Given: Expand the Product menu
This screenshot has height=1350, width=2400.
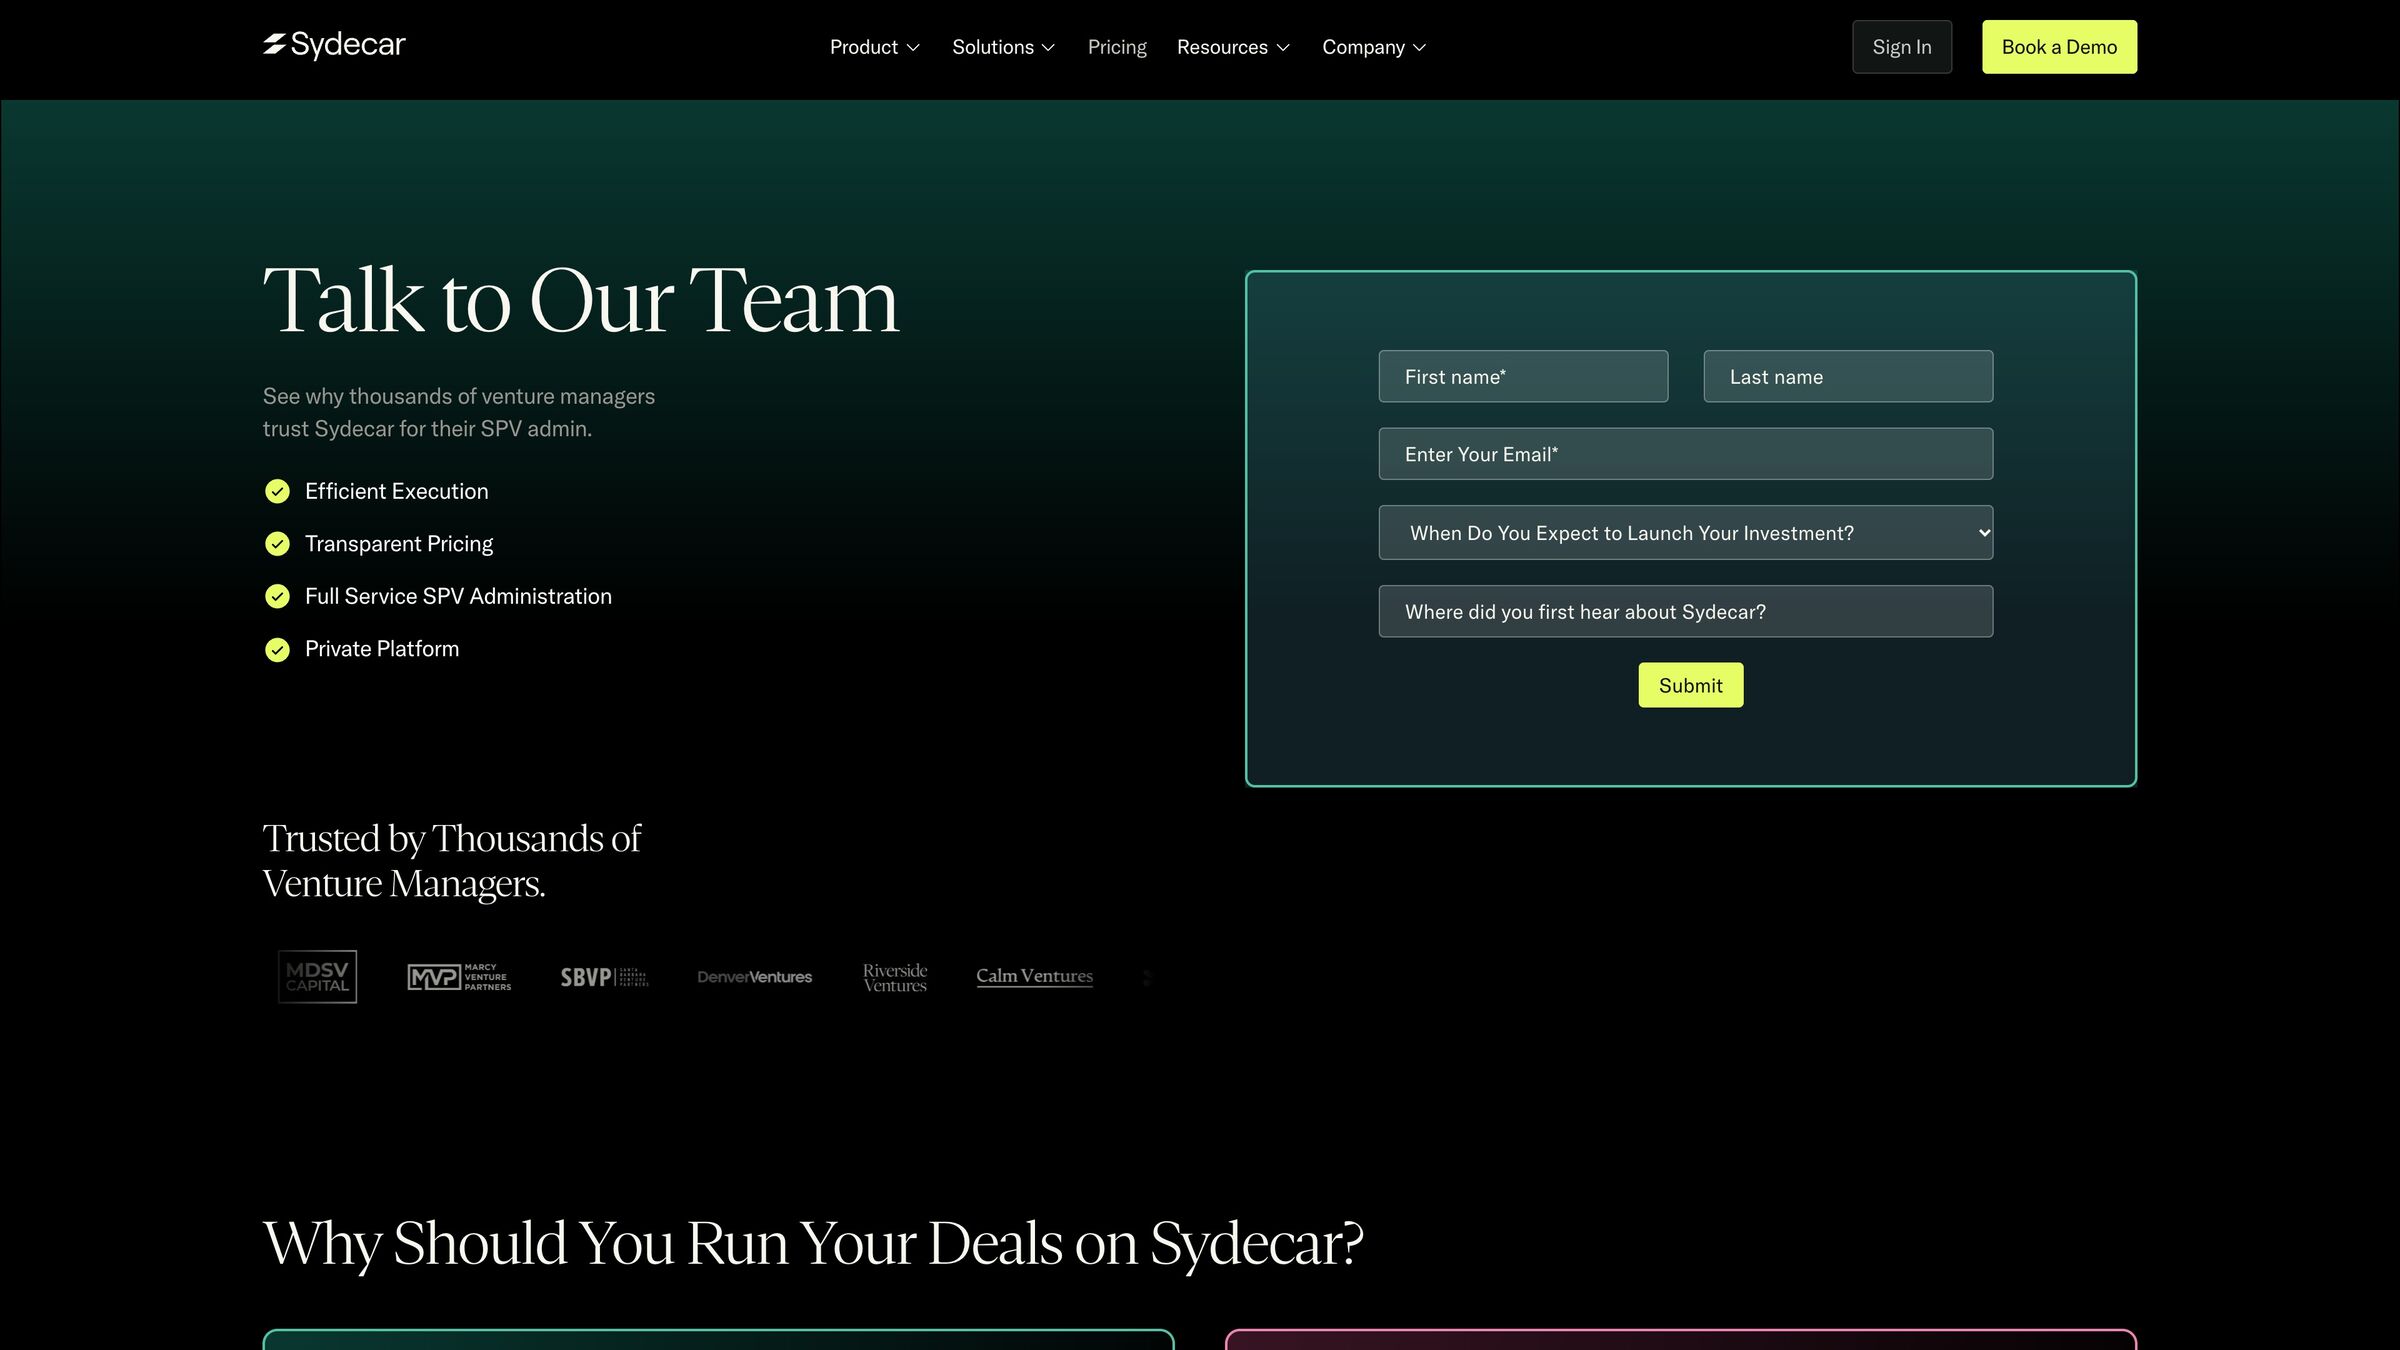Looking at the screenshot, I should pos(874,47).
